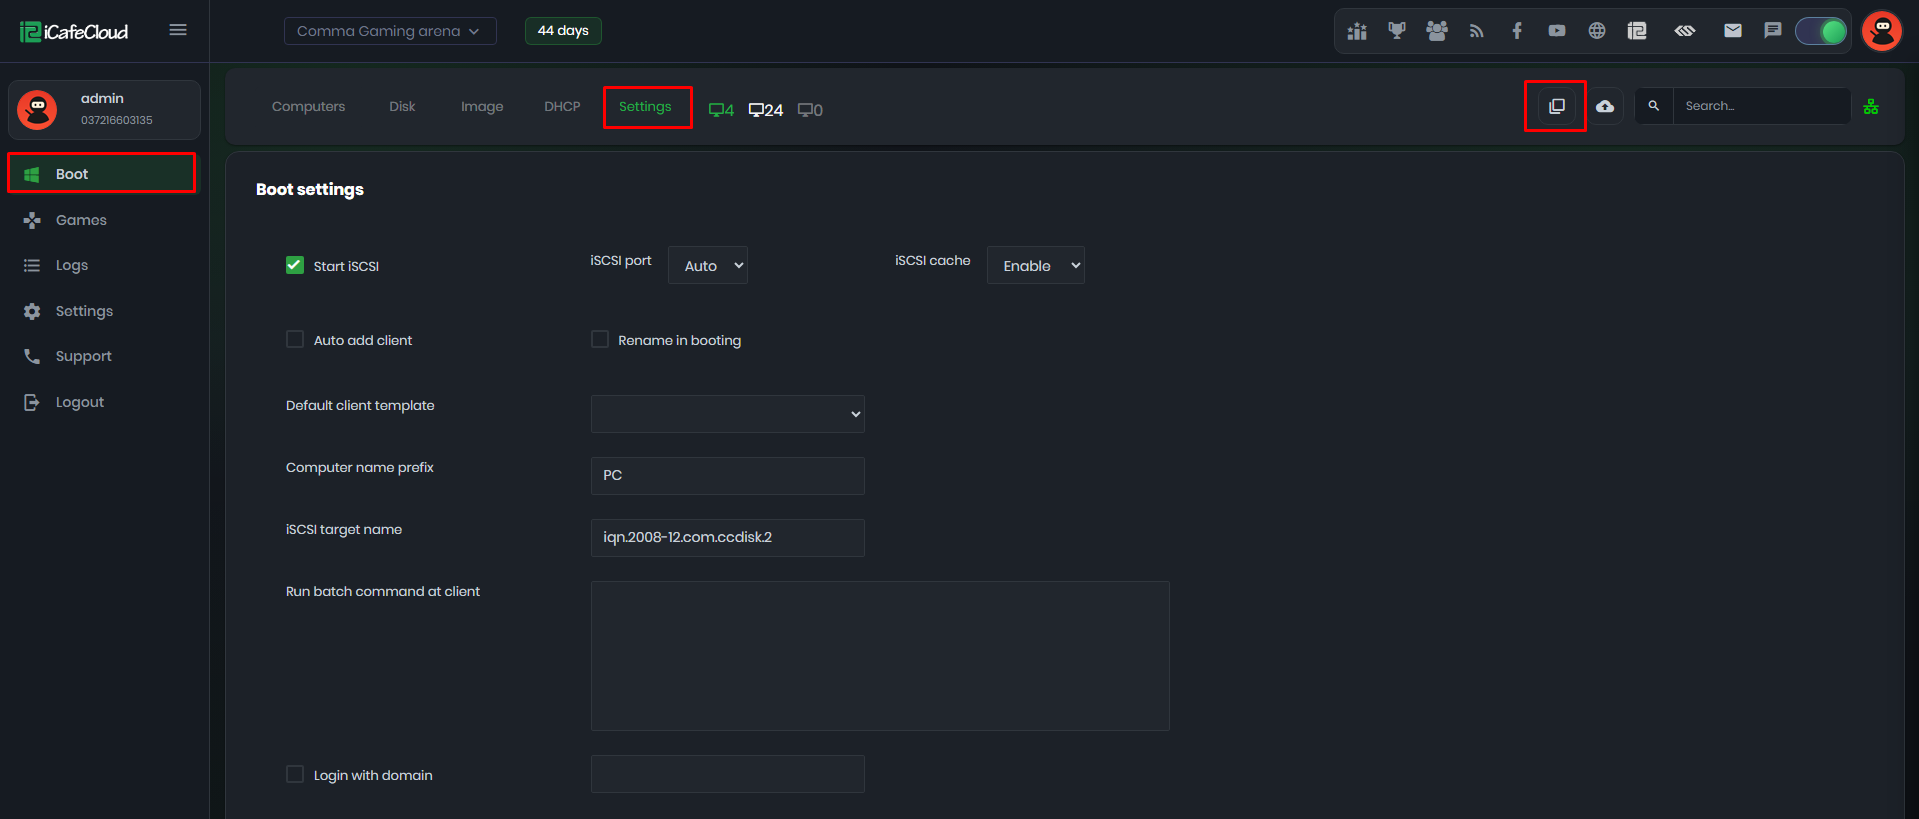Enable the Rename in booting checkbox
This screenshot has width=1919, height=819.
(x=600, y=339)
